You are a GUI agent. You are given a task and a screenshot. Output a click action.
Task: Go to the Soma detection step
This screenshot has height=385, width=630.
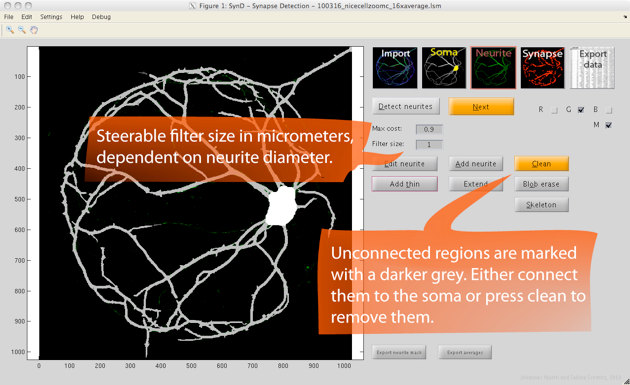pos(444,68)
